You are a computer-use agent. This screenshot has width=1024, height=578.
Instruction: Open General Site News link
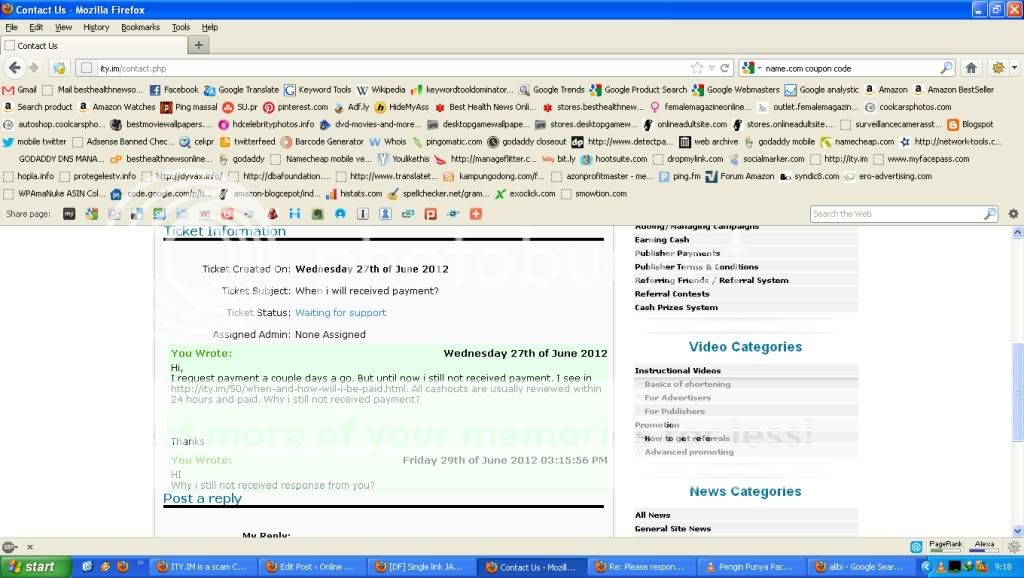point(673,529)
